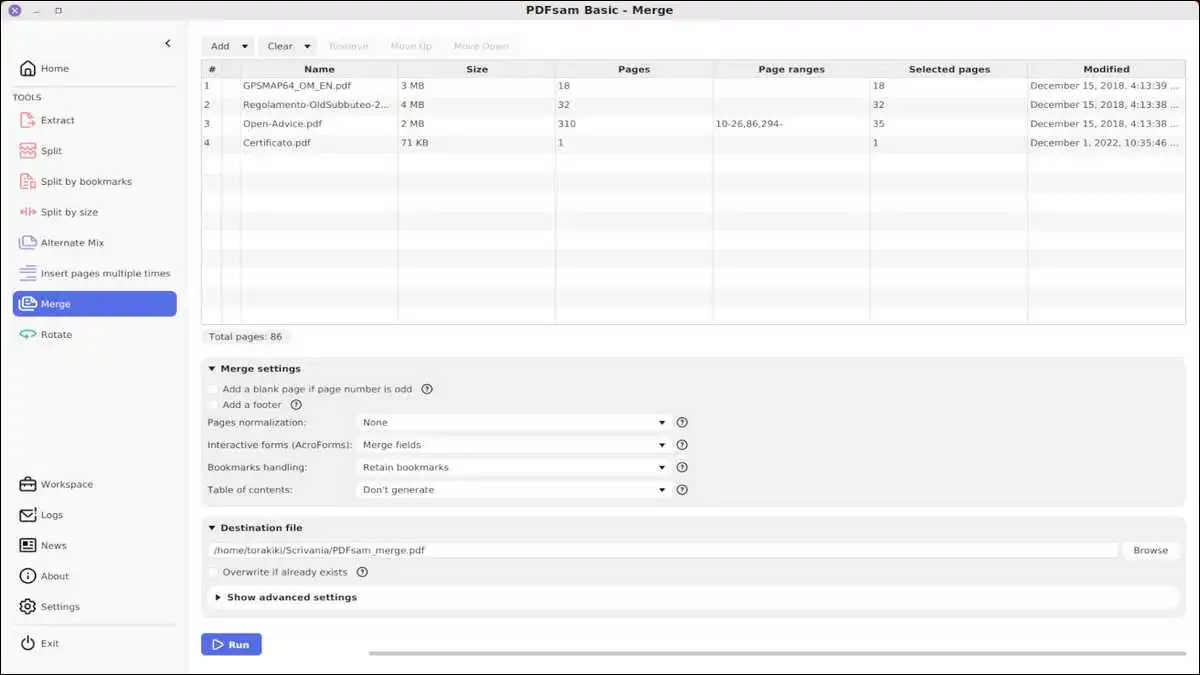Open the Logs envelope icon
The height and width of the screenshot is (675, 1200).
tap(27, 515)
